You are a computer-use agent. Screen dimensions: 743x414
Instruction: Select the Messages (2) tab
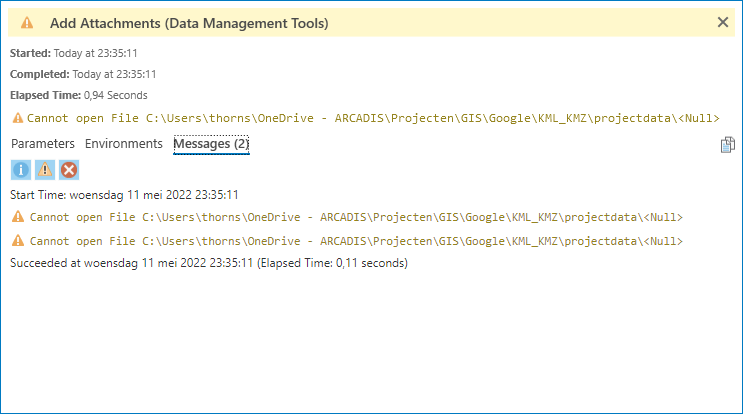[x=211, y=144]
